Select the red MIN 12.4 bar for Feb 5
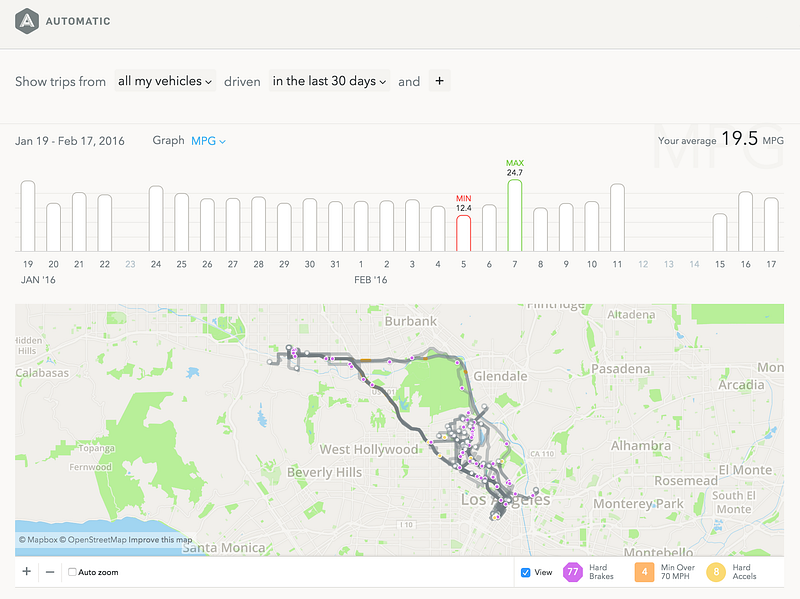 pos(463,233)
